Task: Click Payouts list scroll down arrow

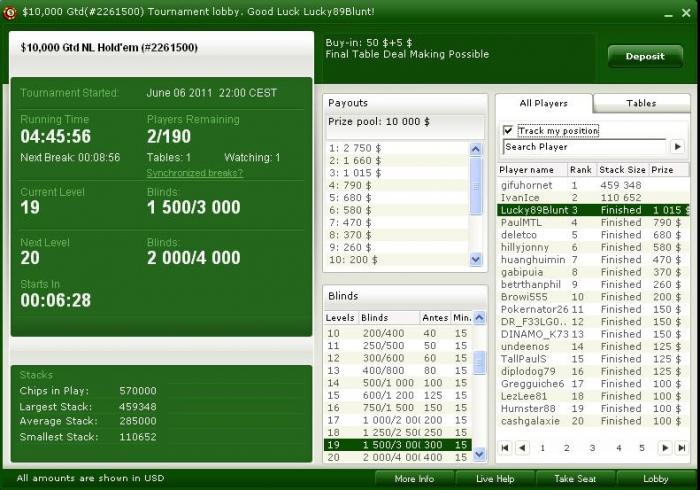Action: click(x=476, y=259)
